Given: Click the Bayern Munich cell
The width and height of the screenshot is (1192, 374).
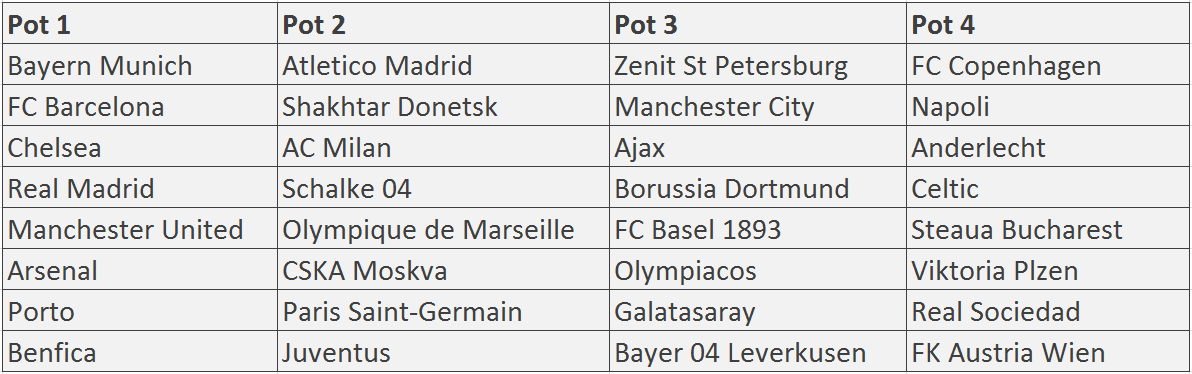Looking at the screenshot, I should (140, 65).
